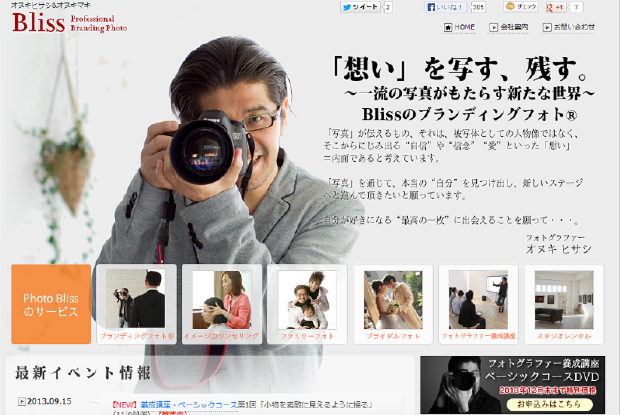Click the house icon next to HOME
This screenshot has height=415, width=620.
click(448, 27)
